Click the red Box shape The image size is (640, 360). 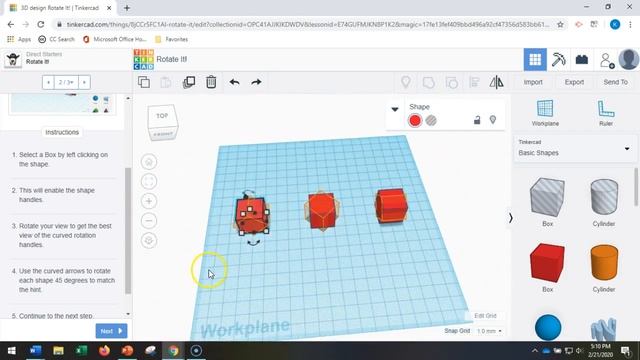547,263
